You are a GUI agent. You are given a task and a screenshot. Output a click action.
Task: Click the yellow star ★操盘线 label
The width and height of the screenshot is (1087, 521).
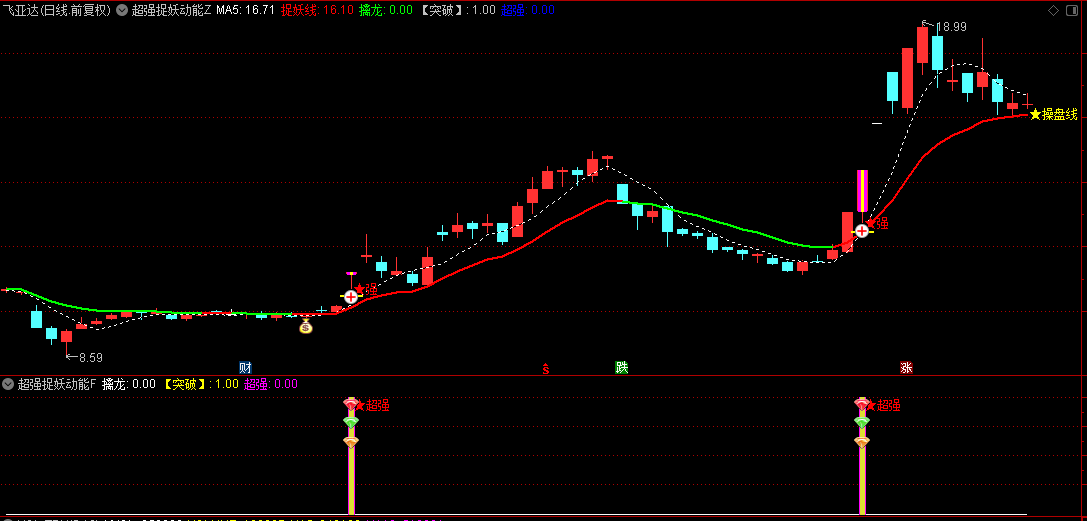click(1054, 114)
